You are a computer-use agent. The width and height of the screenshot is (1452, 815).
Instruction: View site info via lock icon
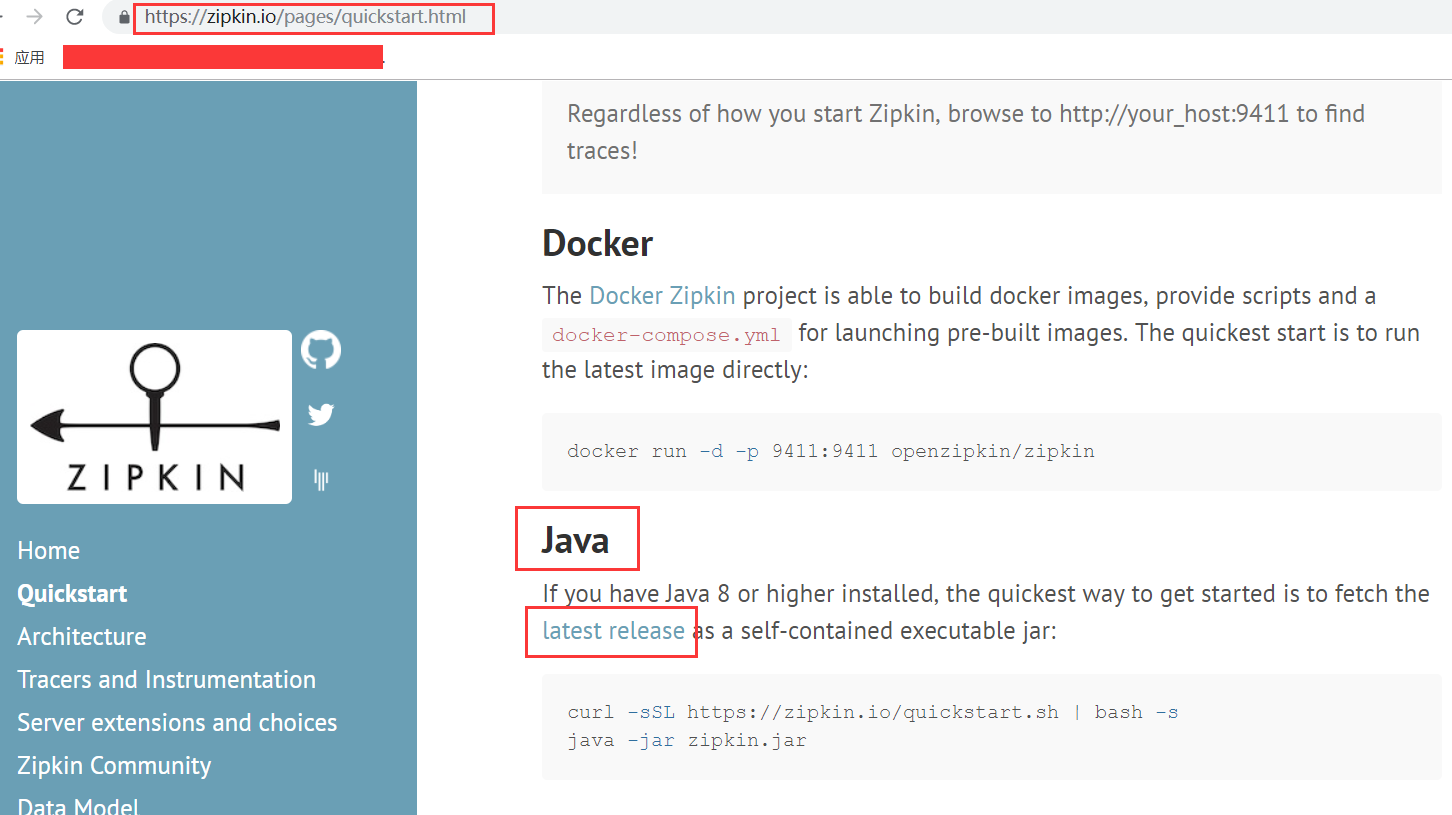124,17
